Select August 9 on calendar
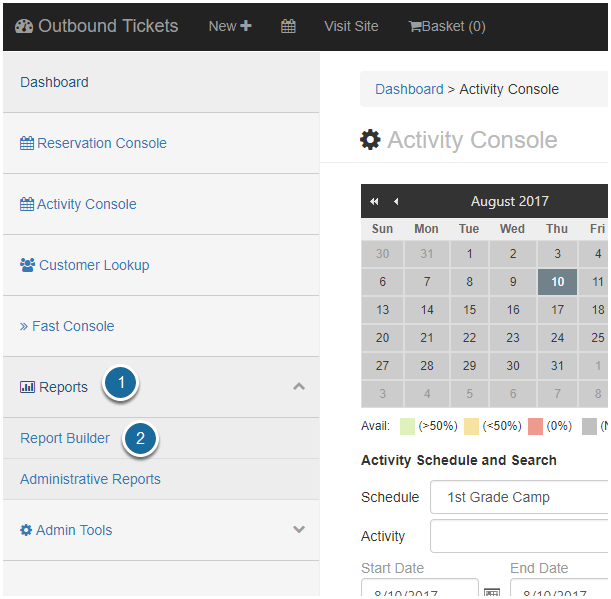 513,282
